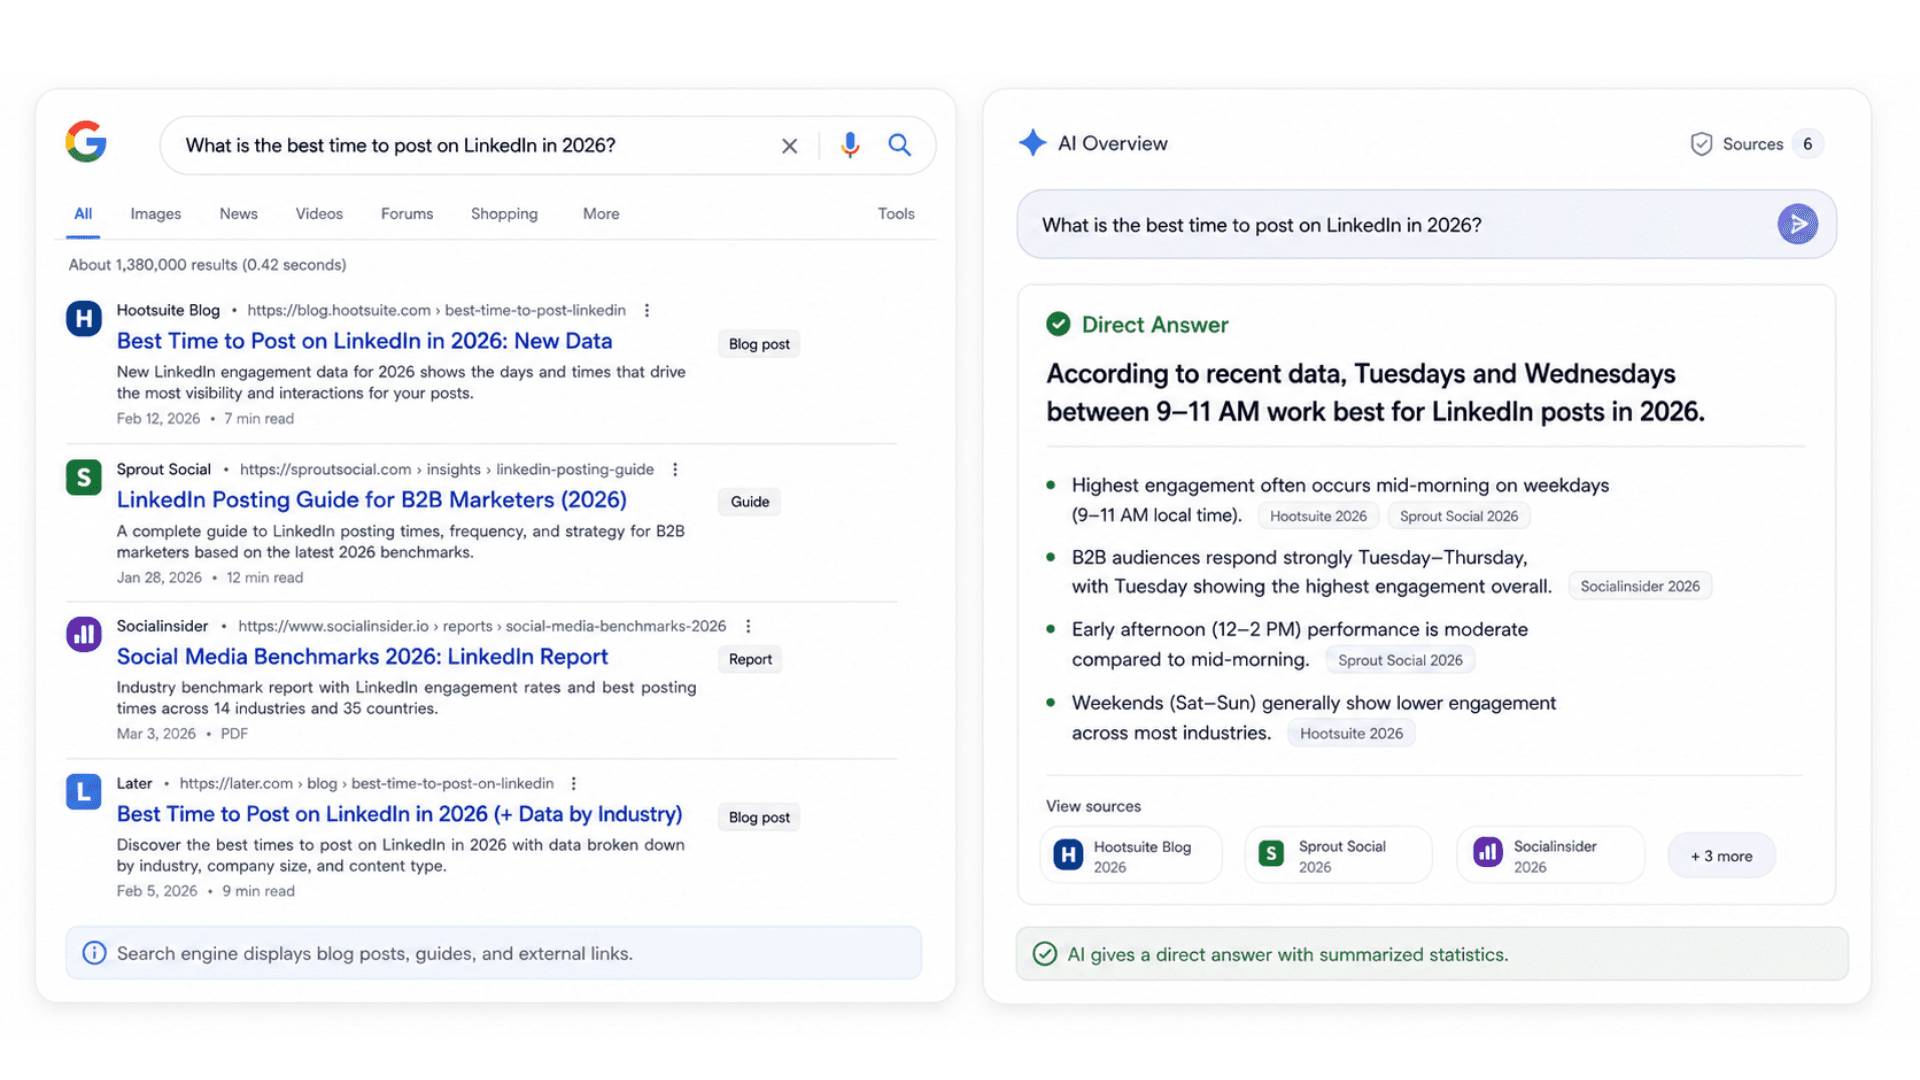This screenshot has height=1080, width=1920.
Task: Click the blog.hootsuite.com URL breadcrumb
Action: [x=436, y=311]
